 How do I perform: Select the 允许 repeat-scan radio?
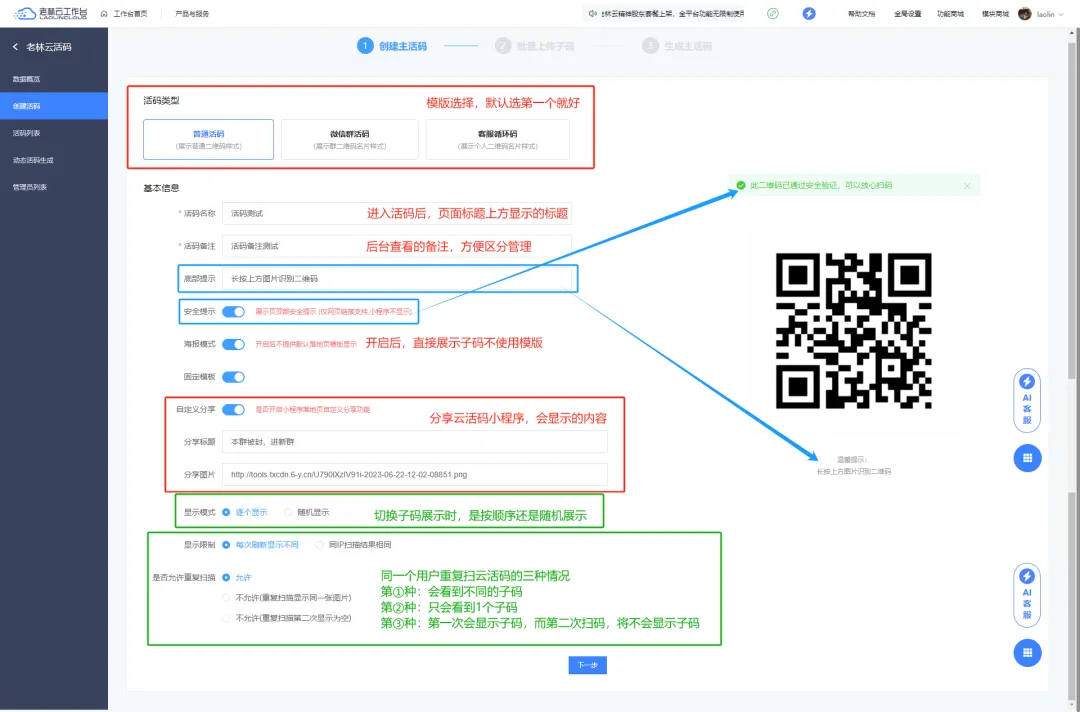226,578
